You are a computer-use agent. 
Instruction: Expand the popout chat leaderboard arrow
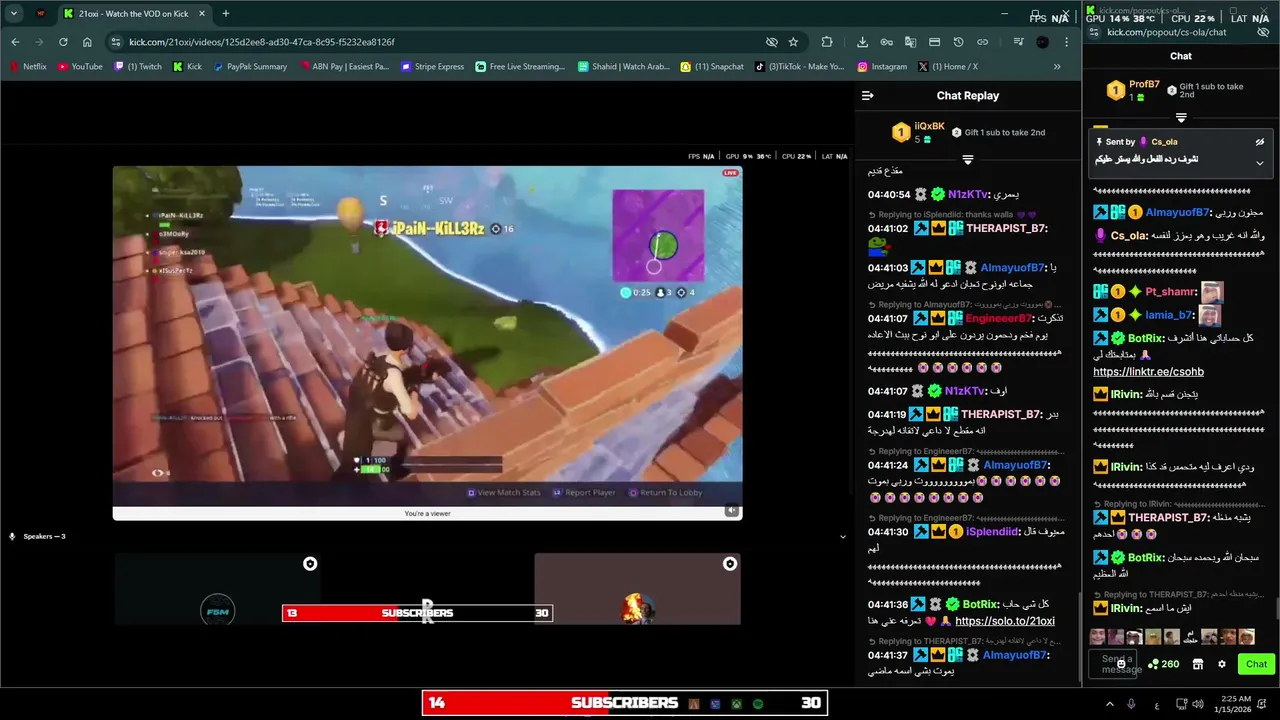(x=1181, y=118)
